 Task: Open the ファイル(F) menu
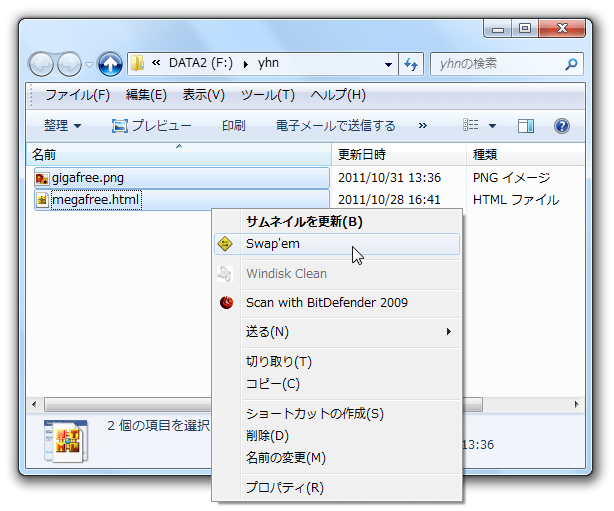click(x=78, y=95)
